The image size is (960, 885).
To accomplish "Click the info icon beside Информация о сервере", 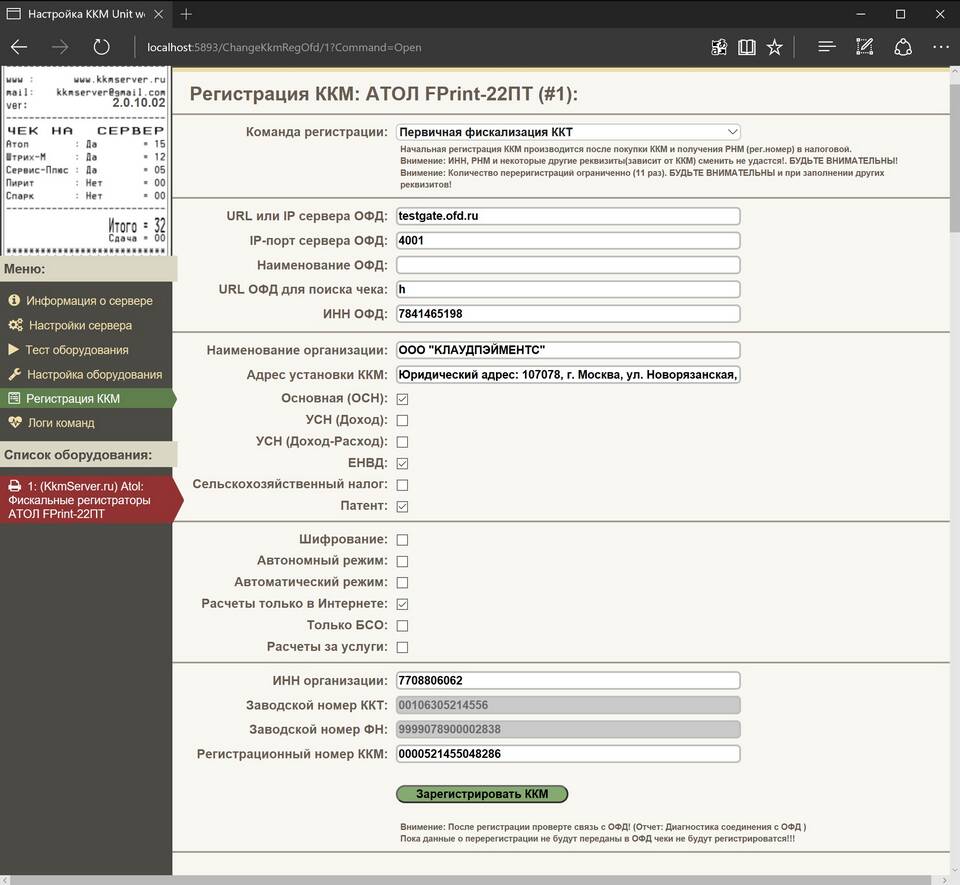I will 14,301.
